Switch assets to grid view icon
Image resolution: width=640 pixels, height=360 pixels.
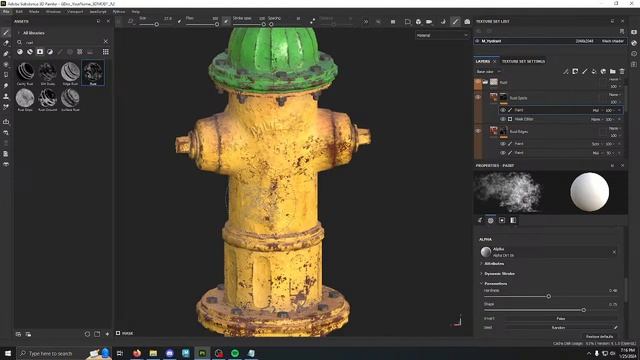pyautogui.click(x=106, y=52)
